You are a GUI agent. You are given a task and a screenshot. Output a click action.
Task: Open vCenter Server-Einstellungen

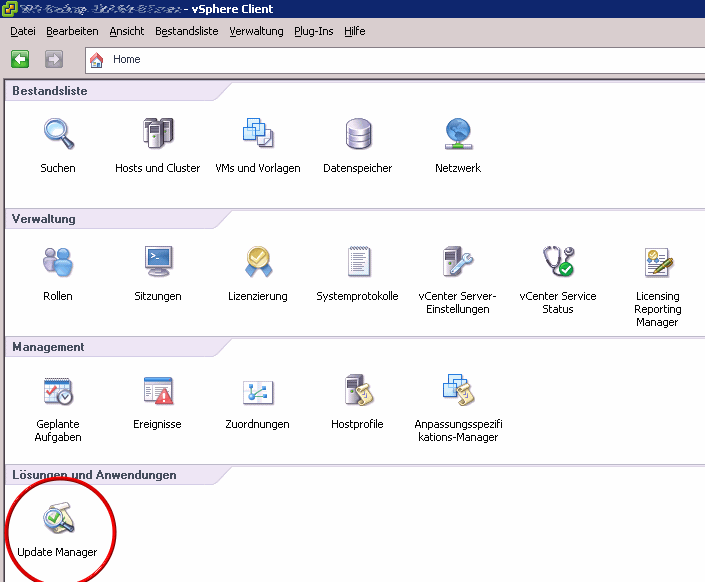click(x=458, y=262)
